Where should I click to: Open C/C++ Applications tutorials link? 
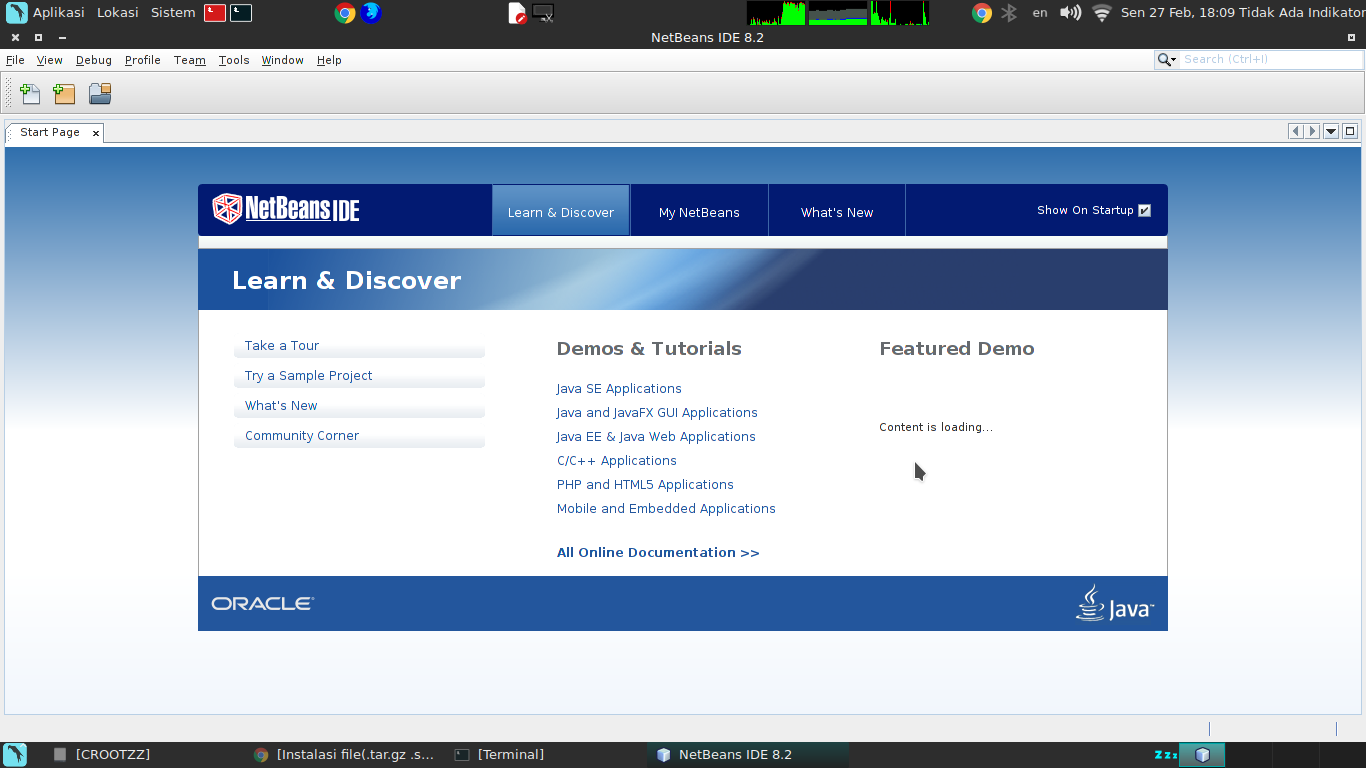tap(617, 461)
